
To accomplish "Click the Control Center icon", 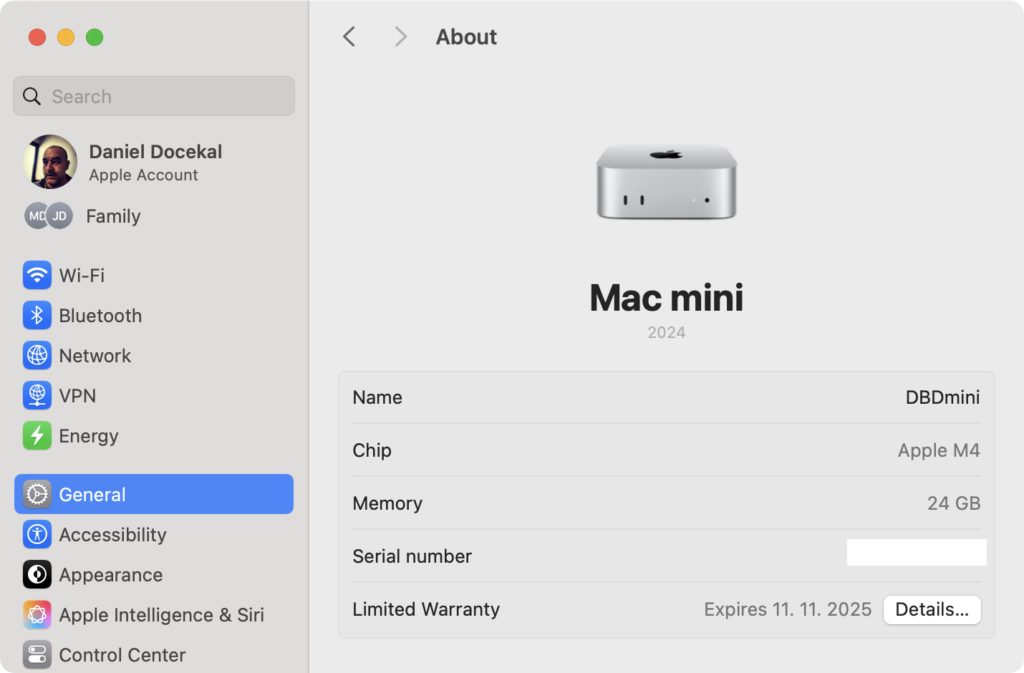I will [x=37, y=655].
